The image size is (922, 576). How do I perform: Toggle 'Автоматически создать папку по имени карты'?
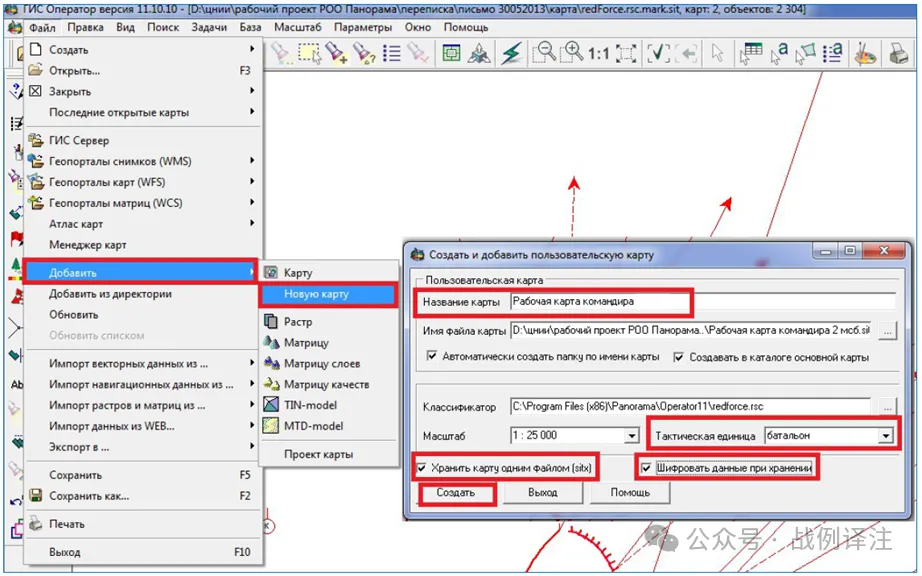[432, 356]
